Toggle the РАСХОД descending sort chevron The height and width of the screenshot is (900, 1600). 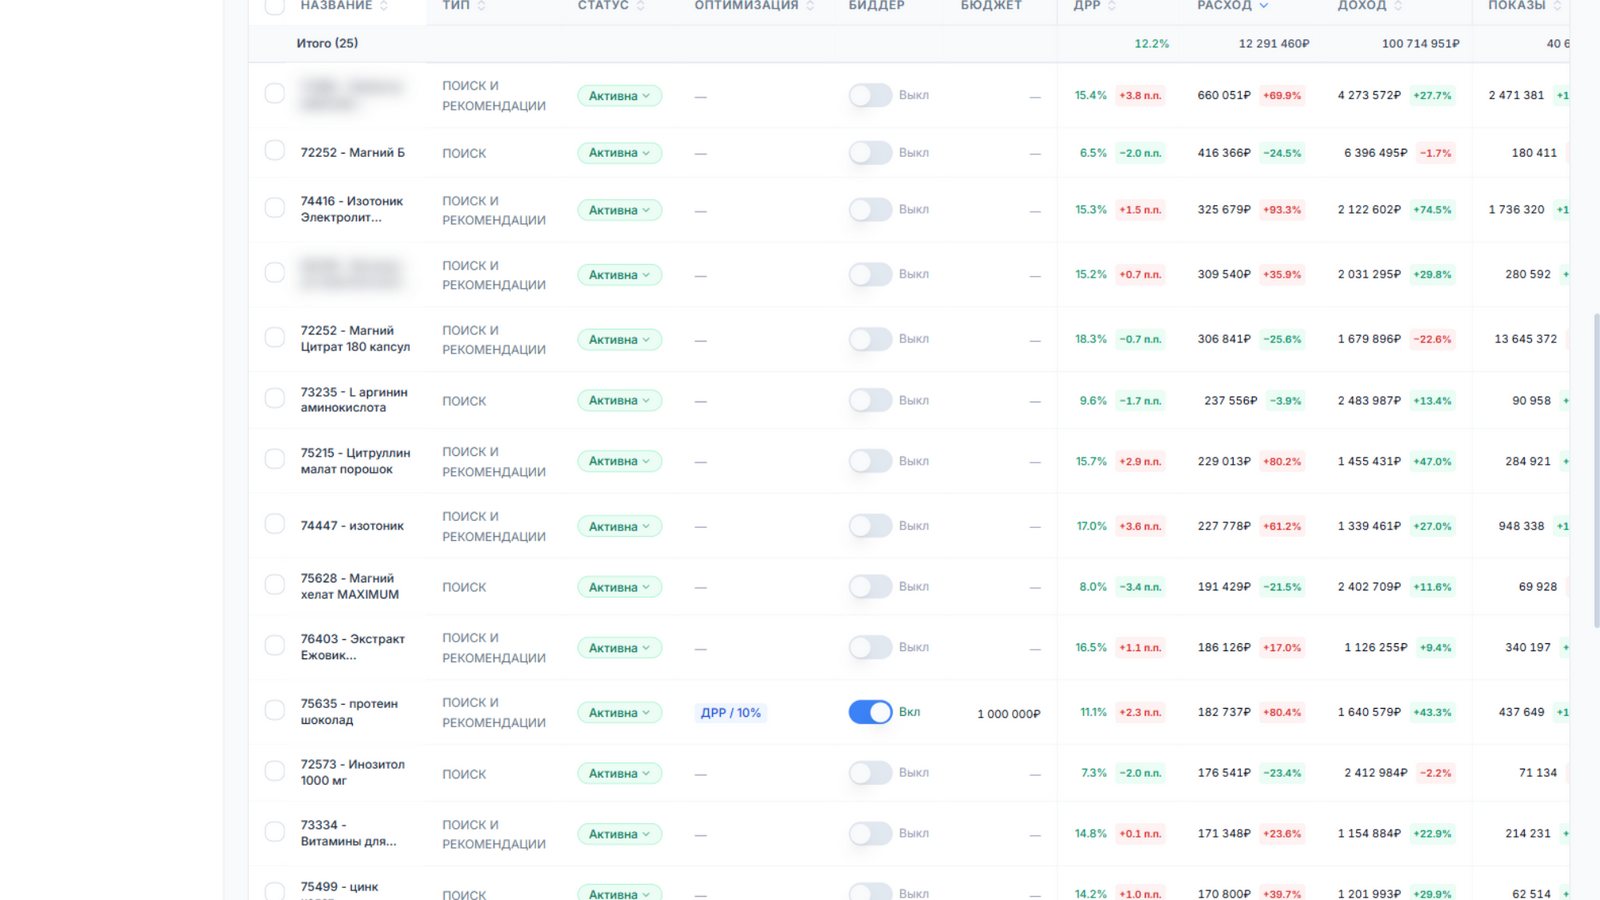click(x=1264, y=6)
